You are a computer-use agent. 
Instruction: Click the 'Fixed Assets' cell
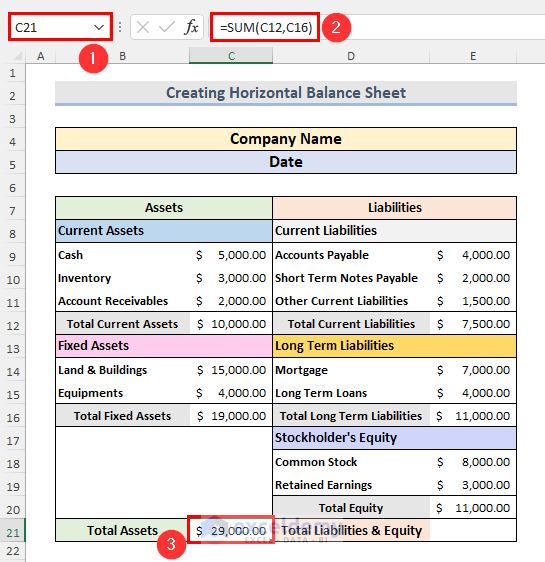coord(164,346)
